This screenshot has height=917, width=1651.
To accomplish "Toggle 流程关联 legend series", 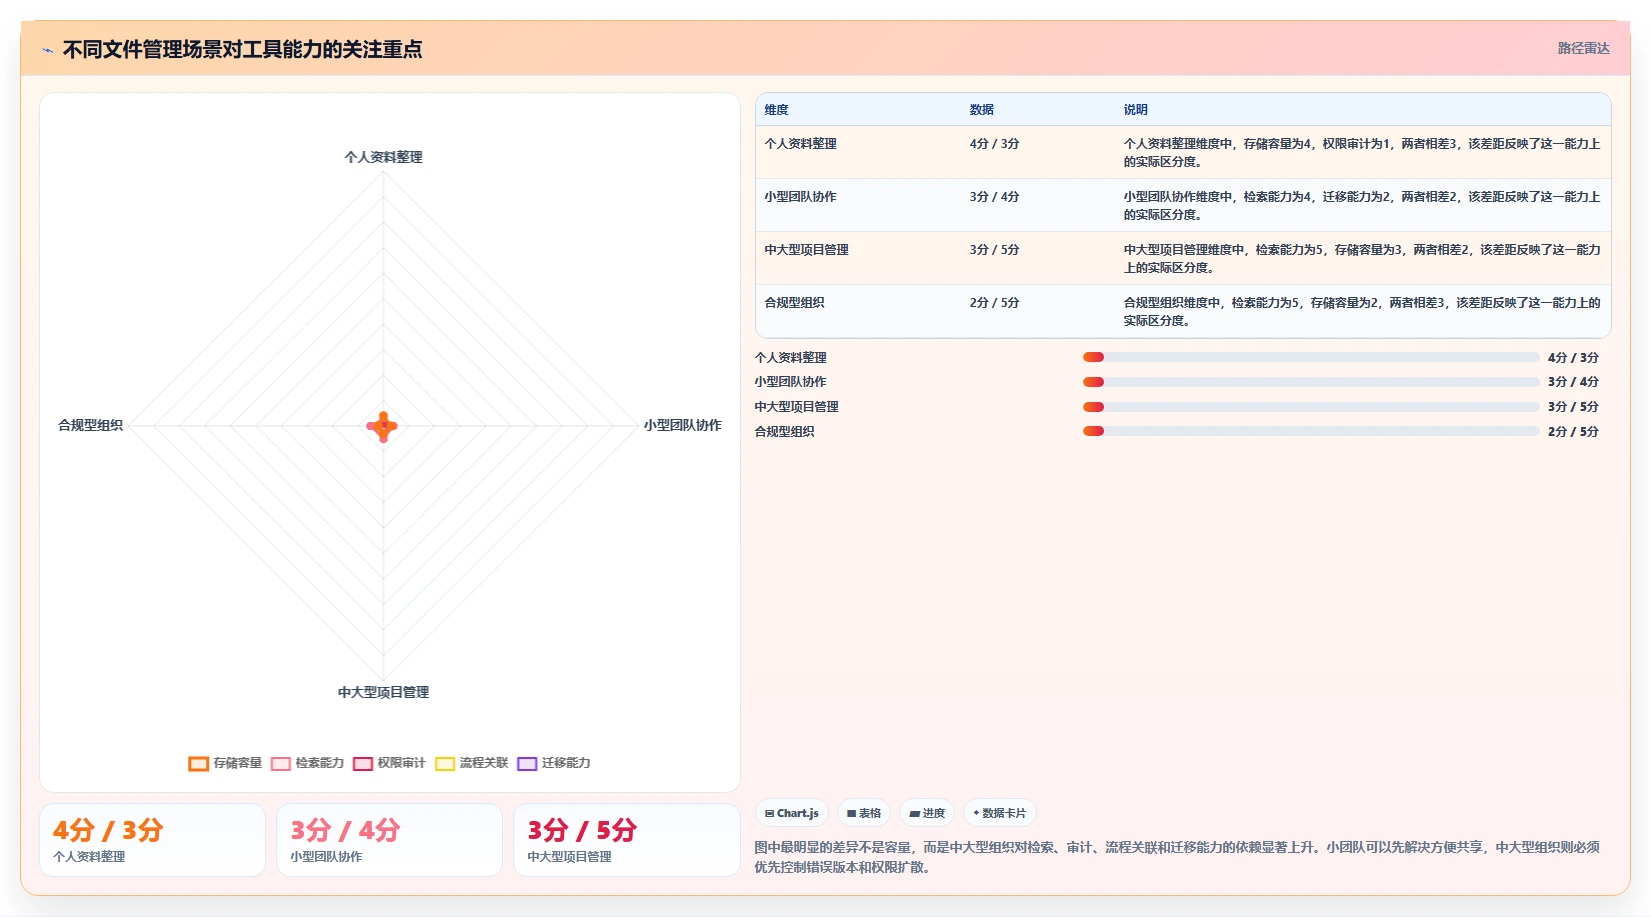I will point(472,763).
